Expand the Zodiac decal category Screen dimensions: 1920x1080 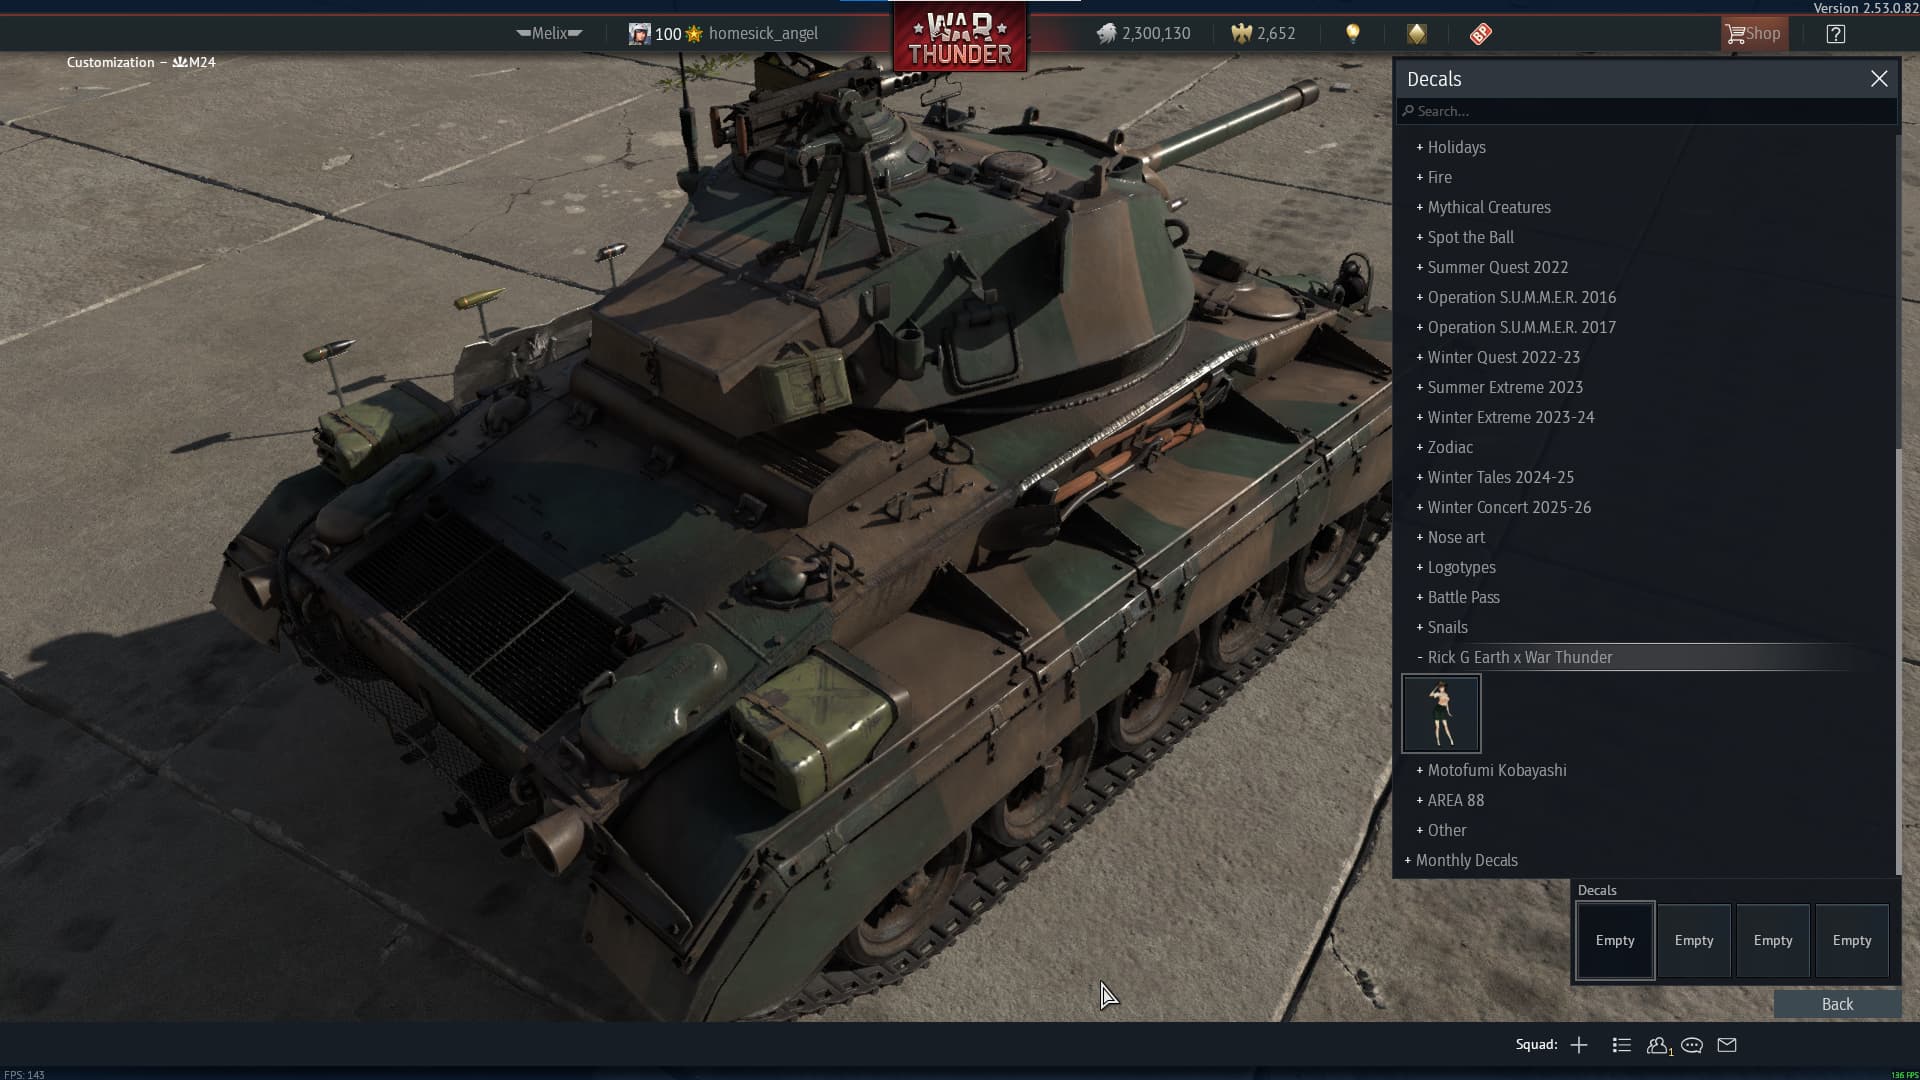pyautogui.click(x=1449, y=447)
